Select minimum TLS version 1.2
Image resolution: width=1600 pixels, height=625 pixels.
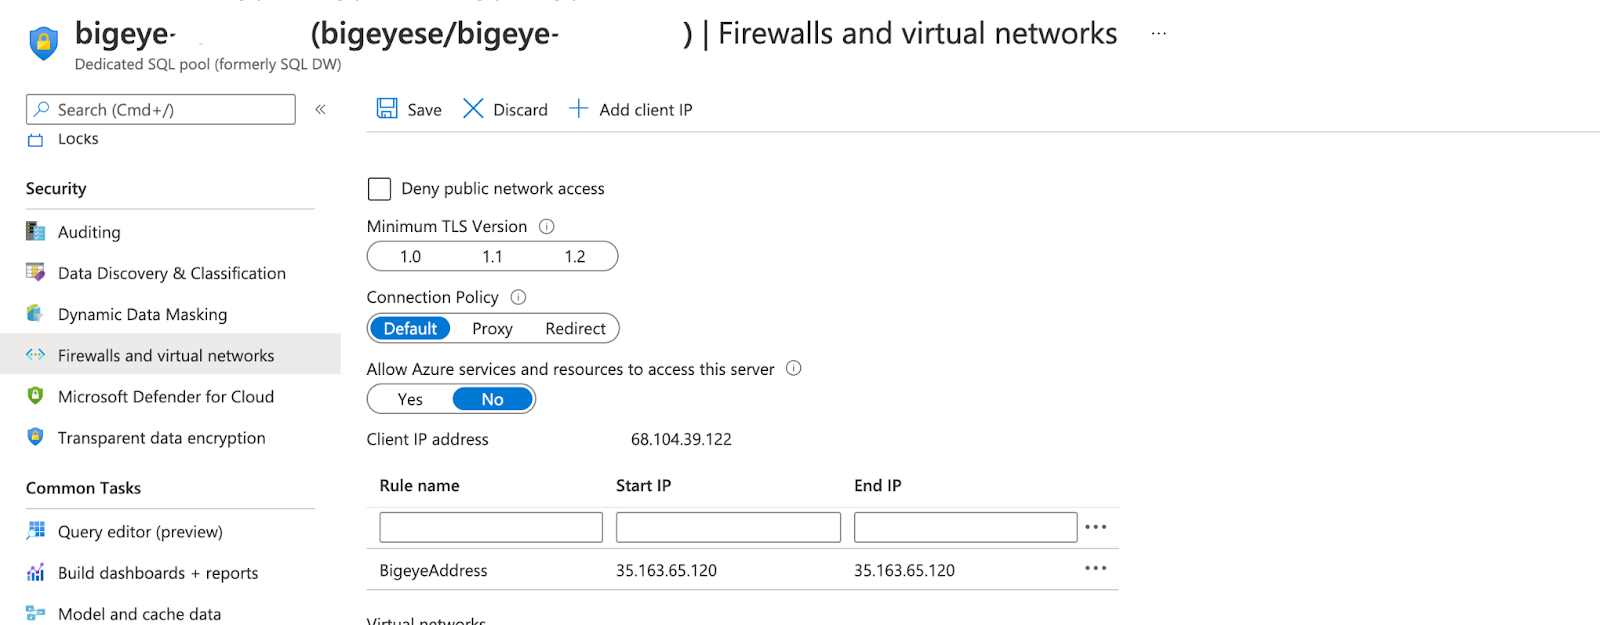(x=575, y=257)
